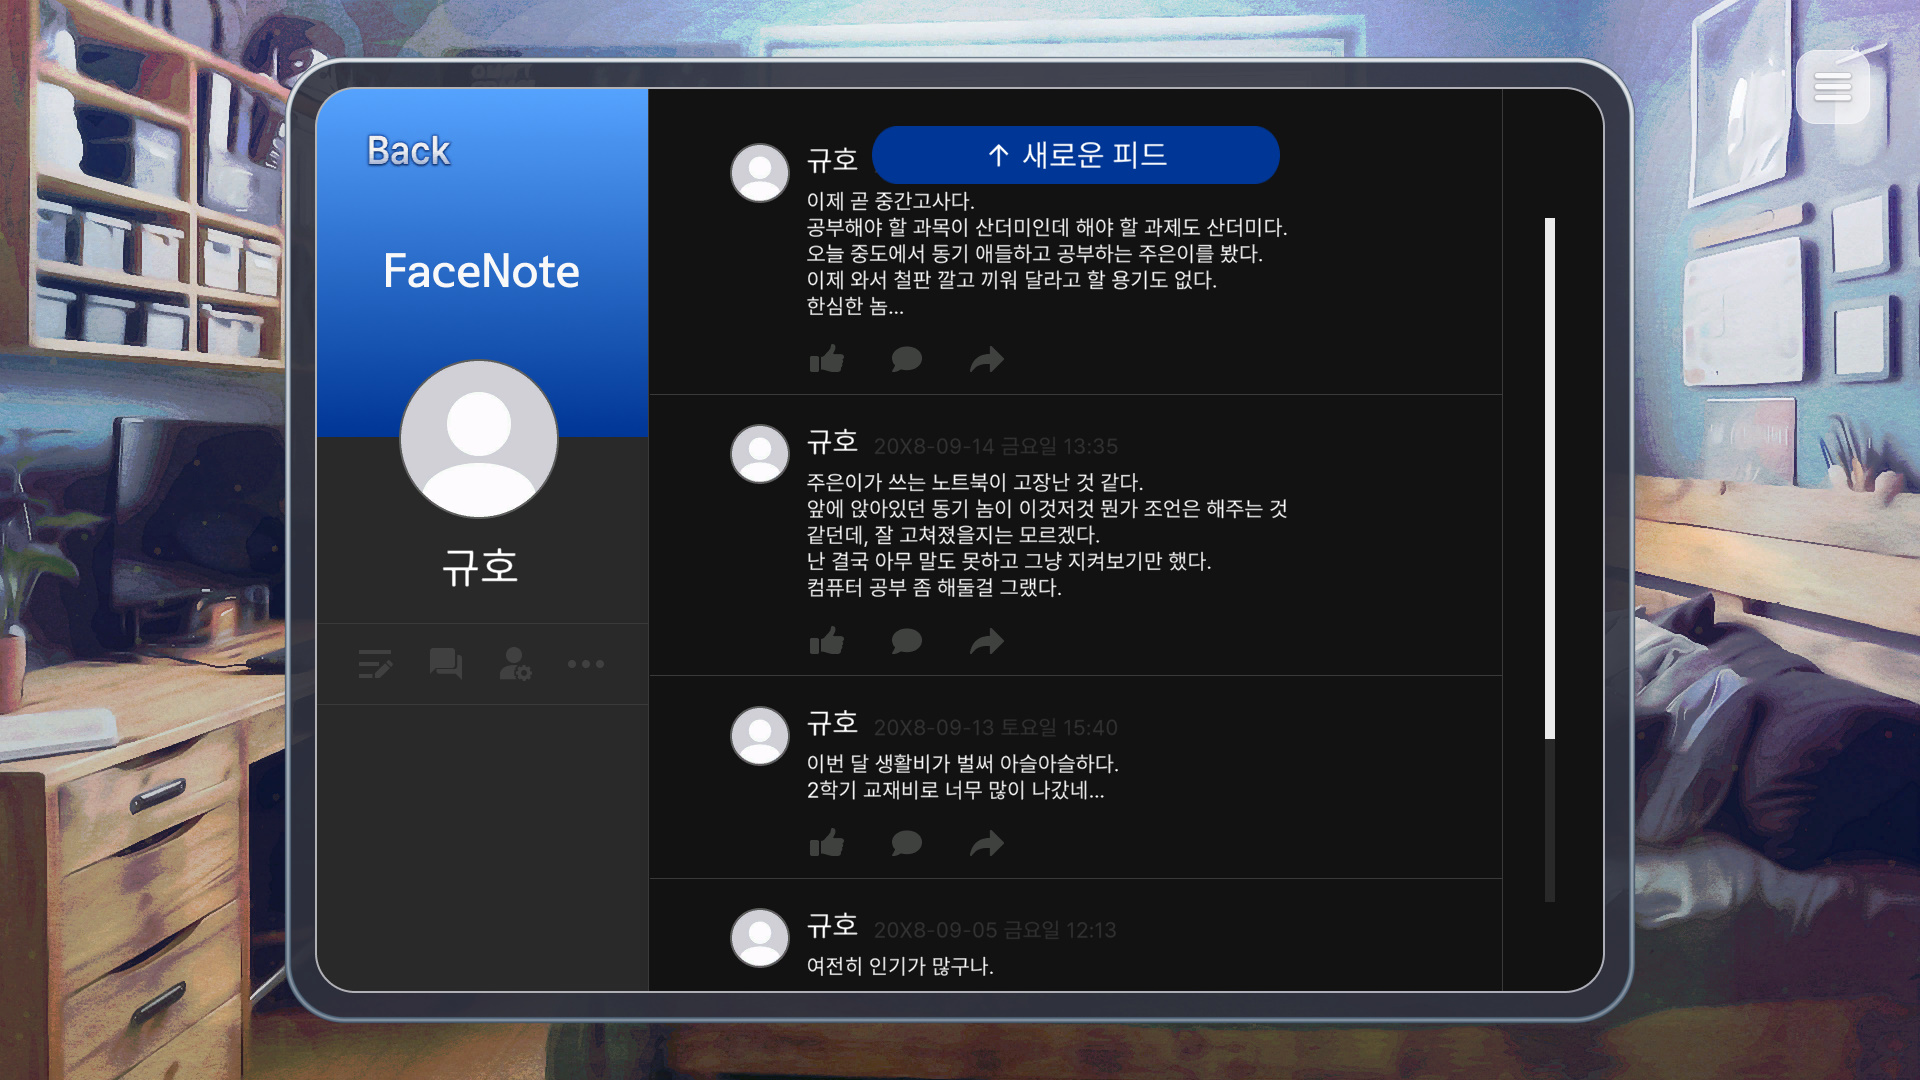Click the text '컴퓨터 공부 좀 해둘걸 그랬다.'
The height and width of the screenshot is (1080, 1920).
(934, 587)
